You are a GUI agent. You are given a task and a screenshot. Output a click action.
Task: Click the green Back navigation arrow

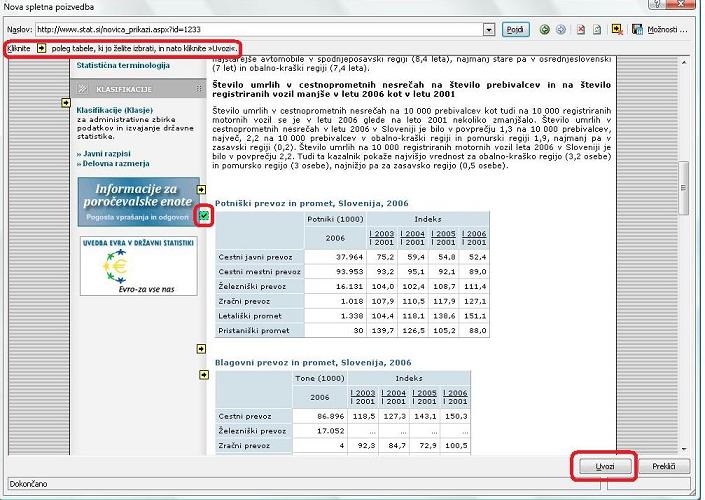[x=545, y=30]
